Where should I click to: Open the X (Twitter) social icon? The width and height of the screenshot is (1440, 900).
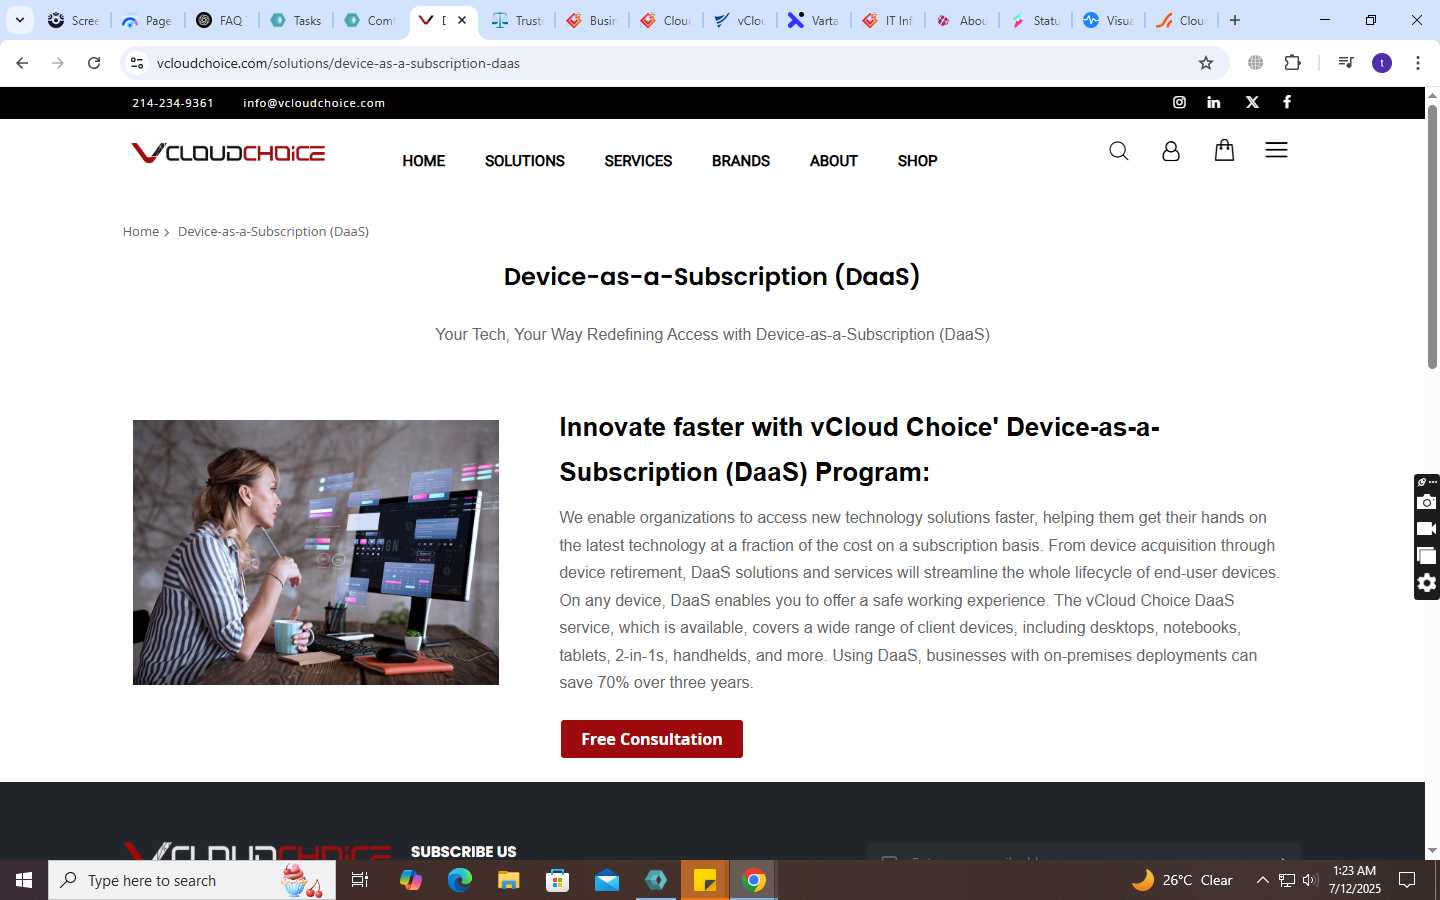(1252, 102)
